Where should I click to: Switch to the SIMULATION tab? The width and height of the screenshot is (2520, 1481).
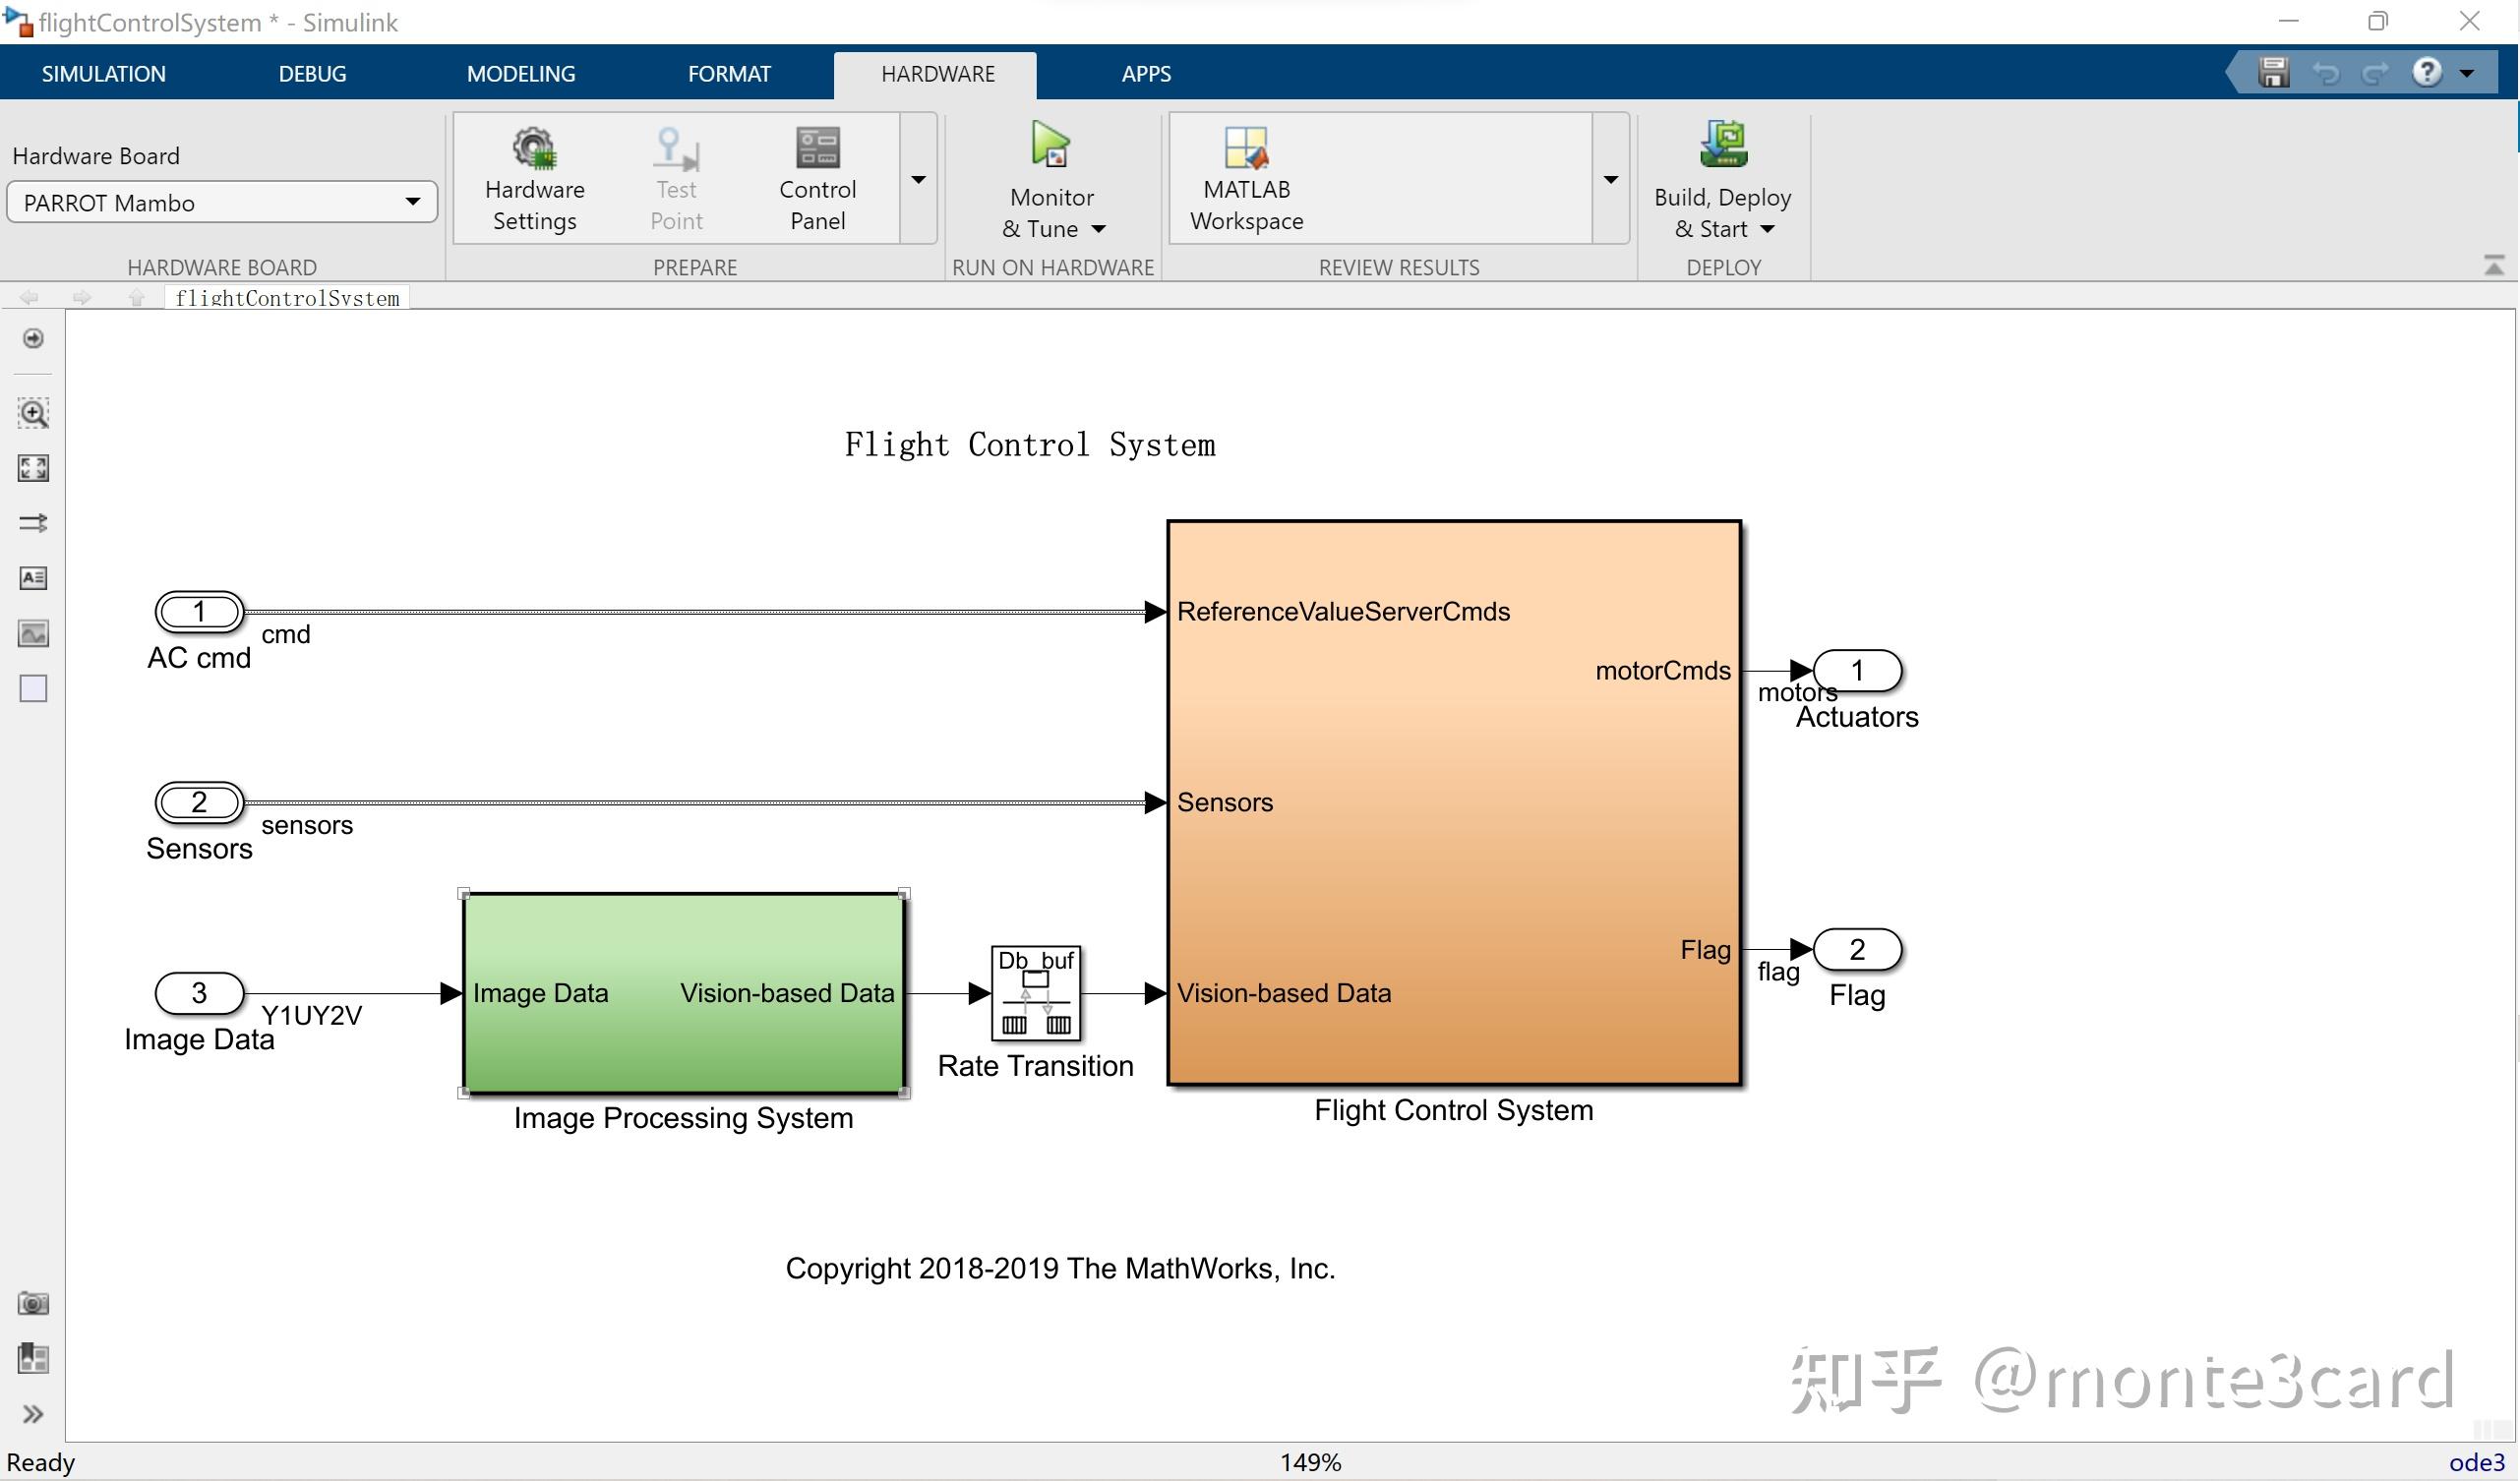104,73
